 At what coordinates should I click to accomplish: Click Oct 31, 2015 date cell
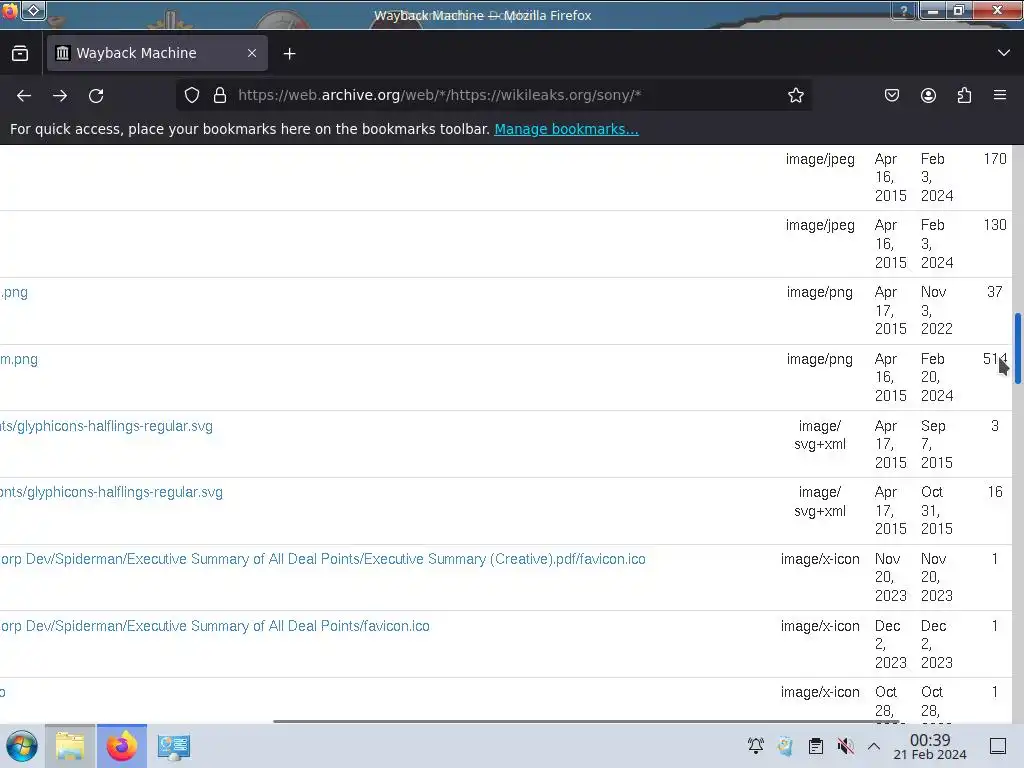tap(936, 510)
